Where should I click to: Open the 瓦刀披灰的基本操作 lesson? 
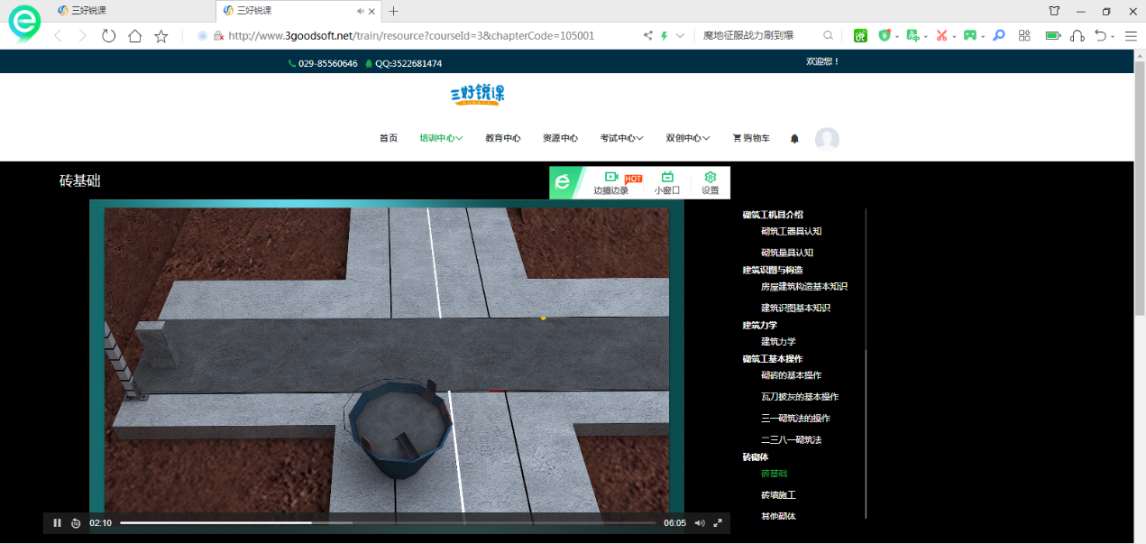point(799,397)
